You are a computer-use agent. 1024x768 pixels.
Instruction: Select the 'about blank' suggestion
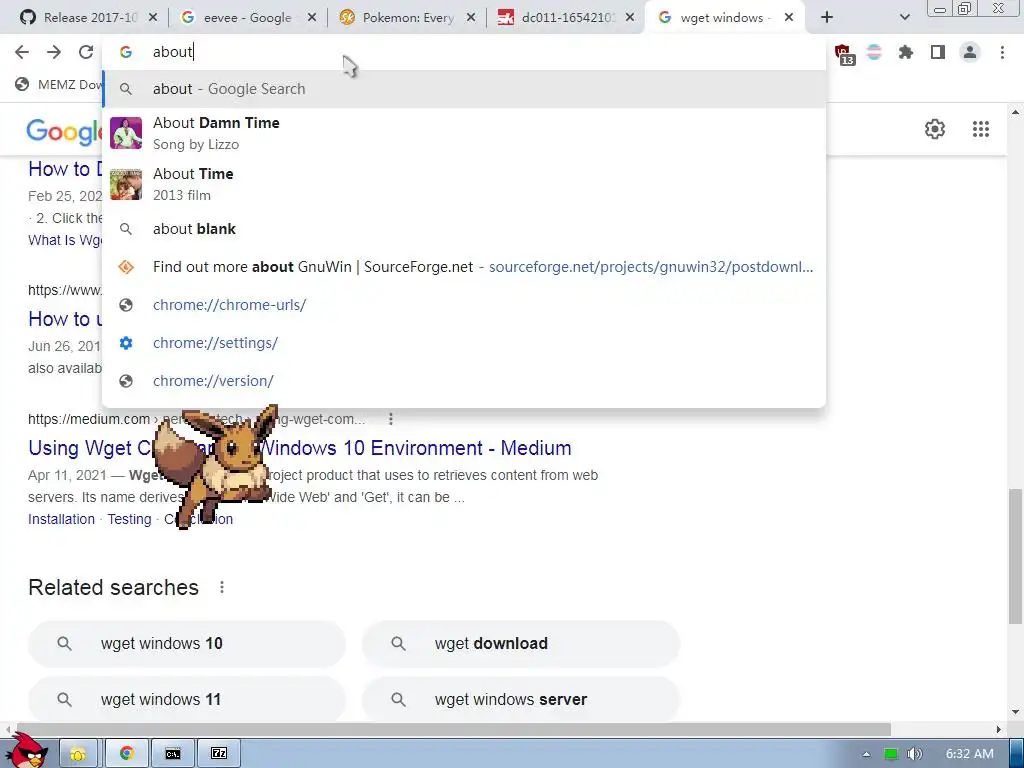point(464,229)
